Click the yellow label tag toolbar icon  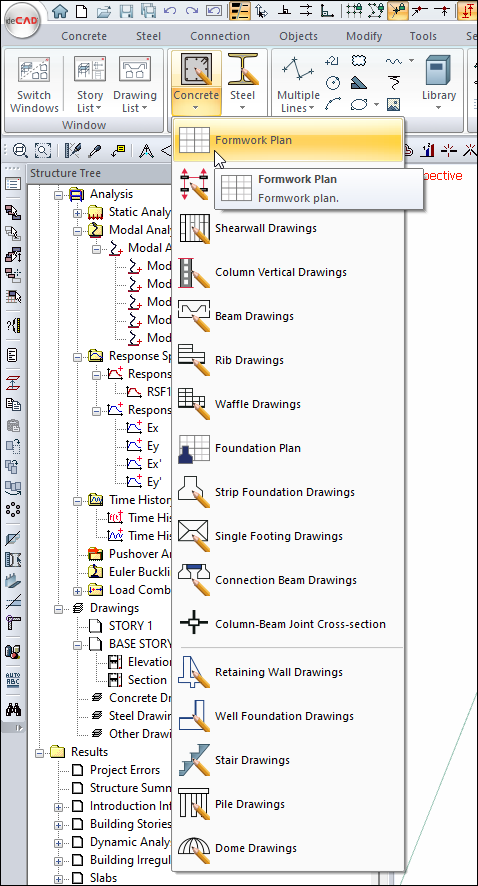pos(119,150)
